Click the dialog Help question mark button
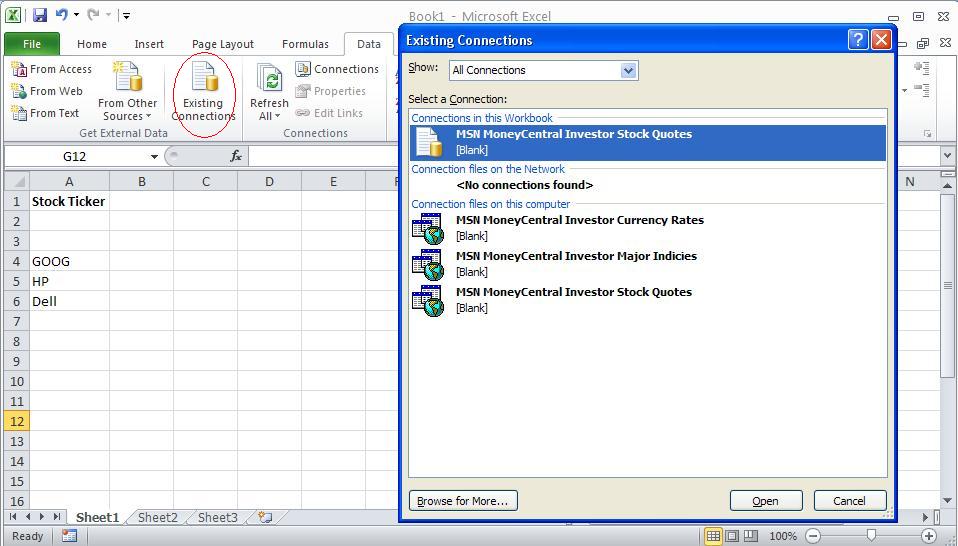 click(x=858, y=40)
